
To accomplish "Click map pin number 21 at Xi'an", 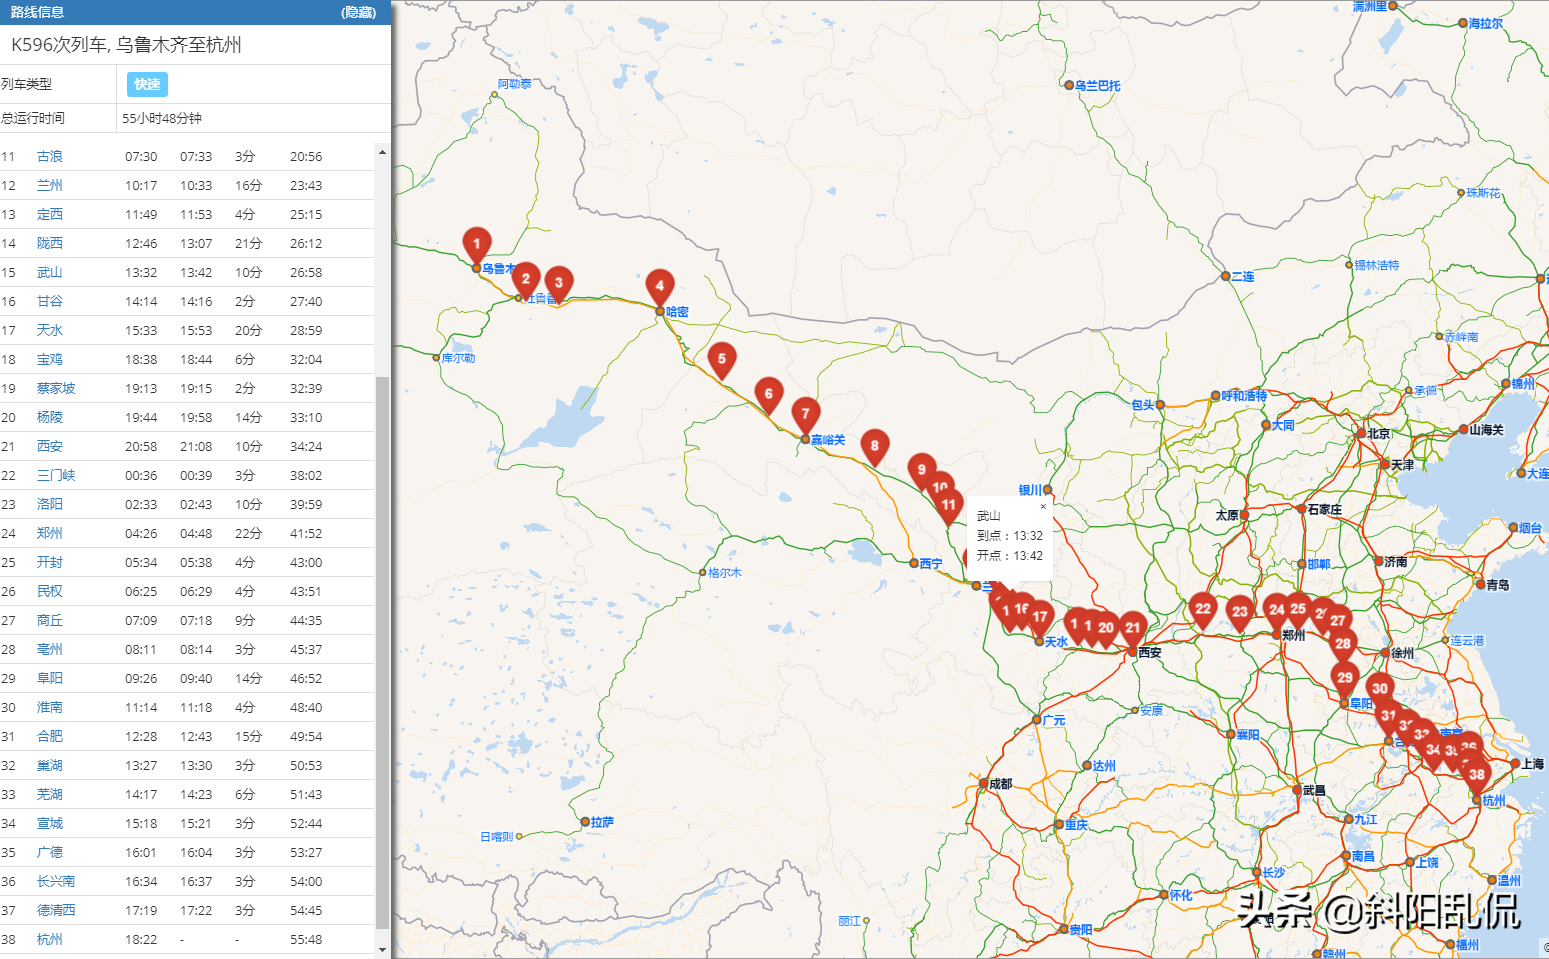I will click(x=1132, y=628).
